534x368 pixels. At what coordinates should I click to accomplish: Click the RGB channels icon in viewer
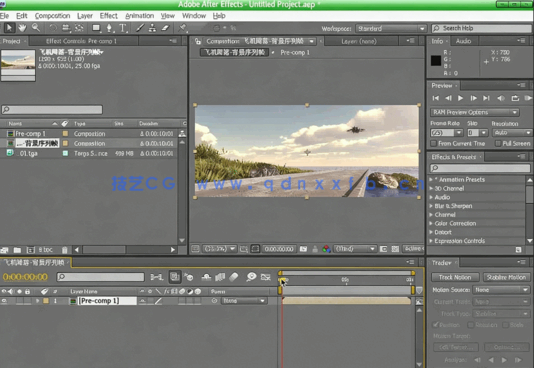click(x=327, y=249)
